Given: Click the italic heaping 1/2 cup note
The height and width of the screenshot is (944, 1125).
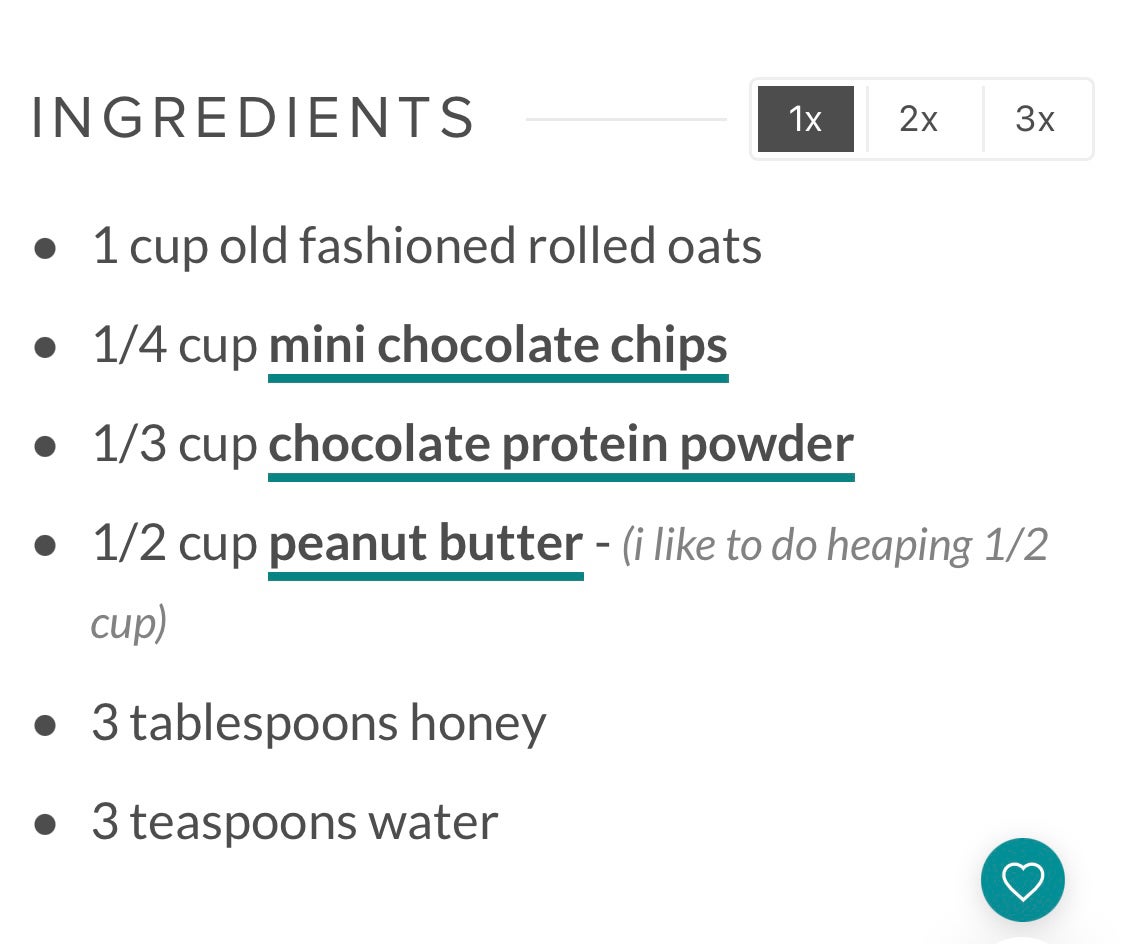Looking at the screenshot, I should pos(834,546).
